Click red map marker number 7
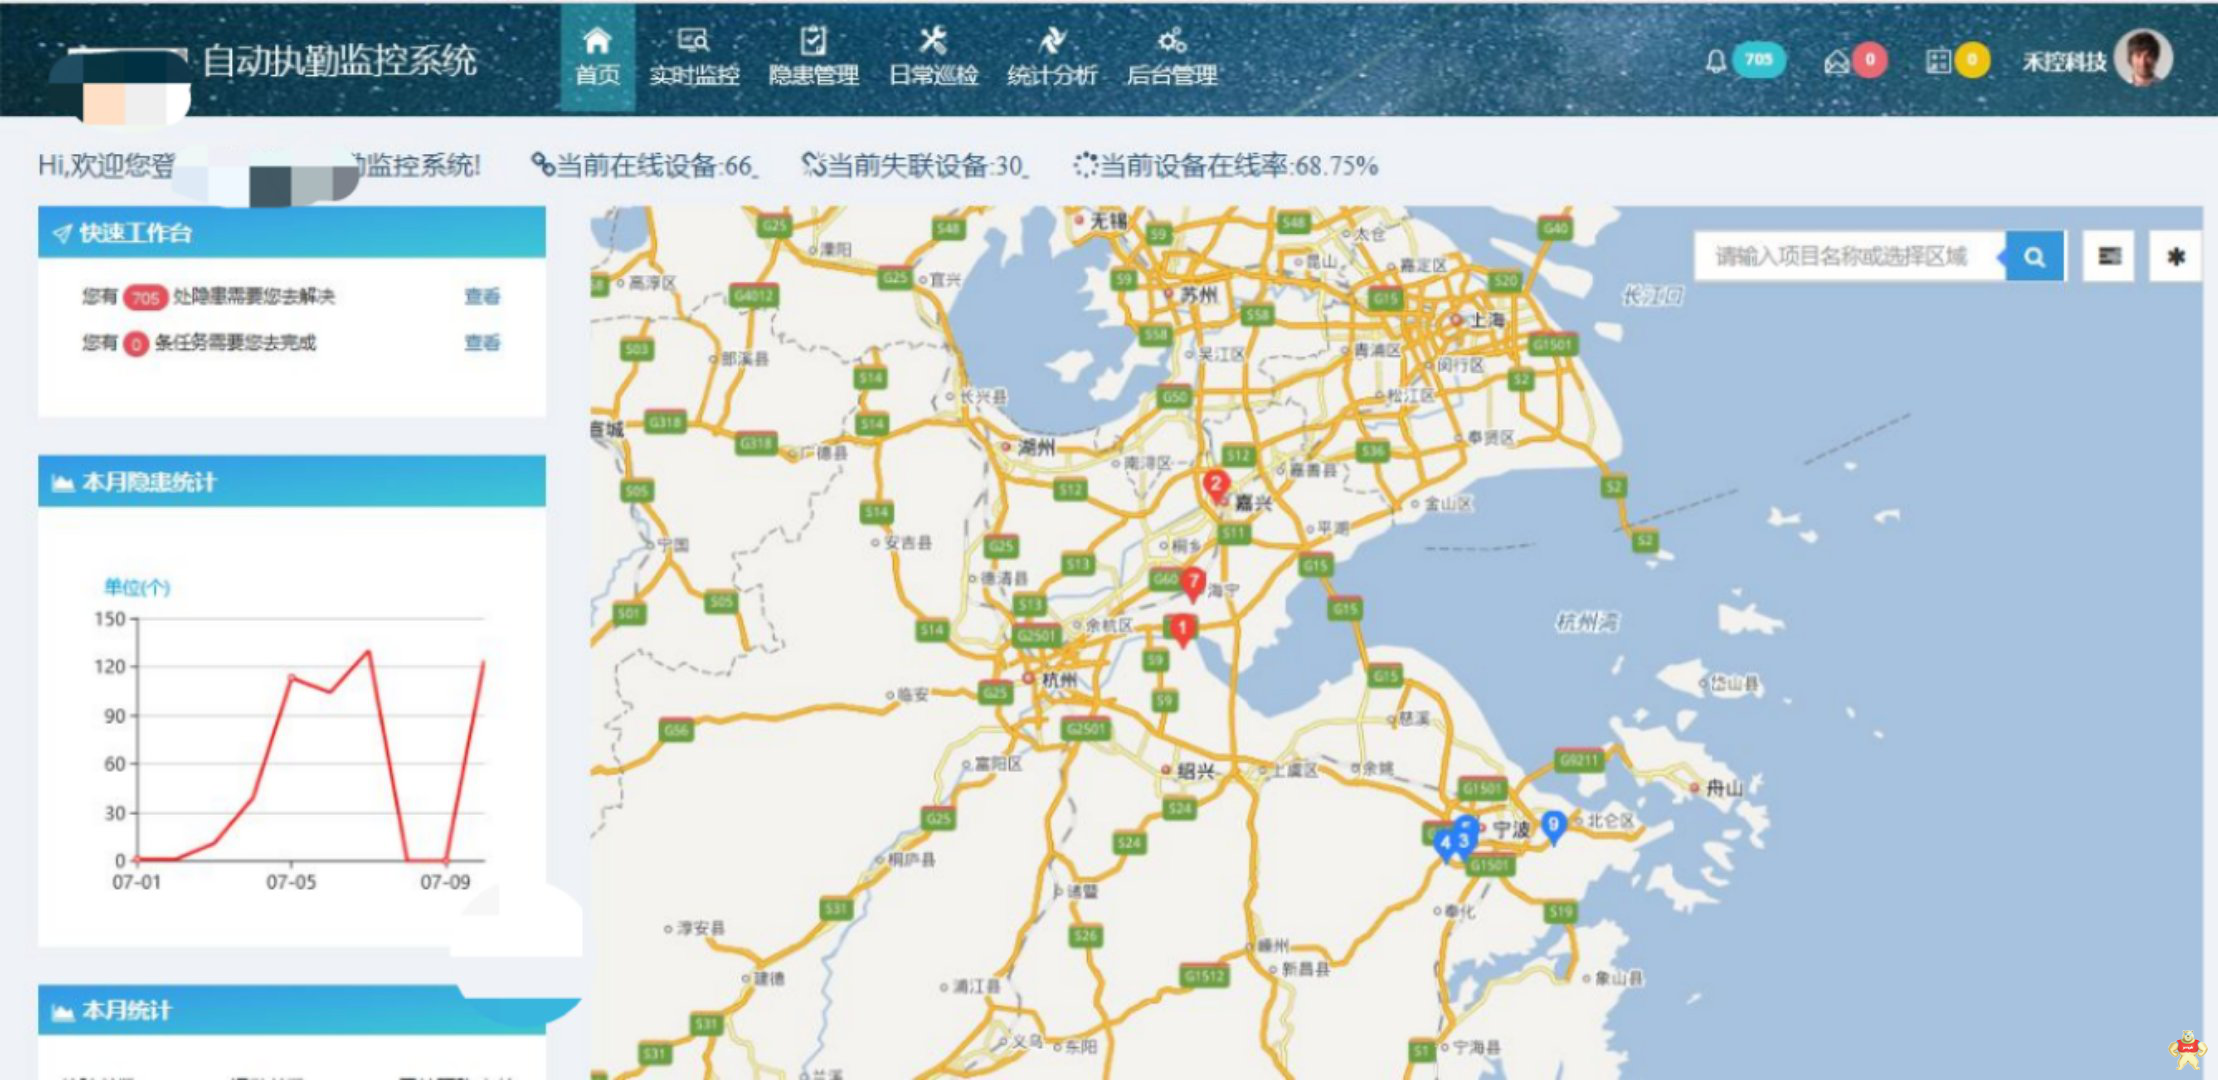This screenshot has width=2218, height=1080. [1192, 583]
